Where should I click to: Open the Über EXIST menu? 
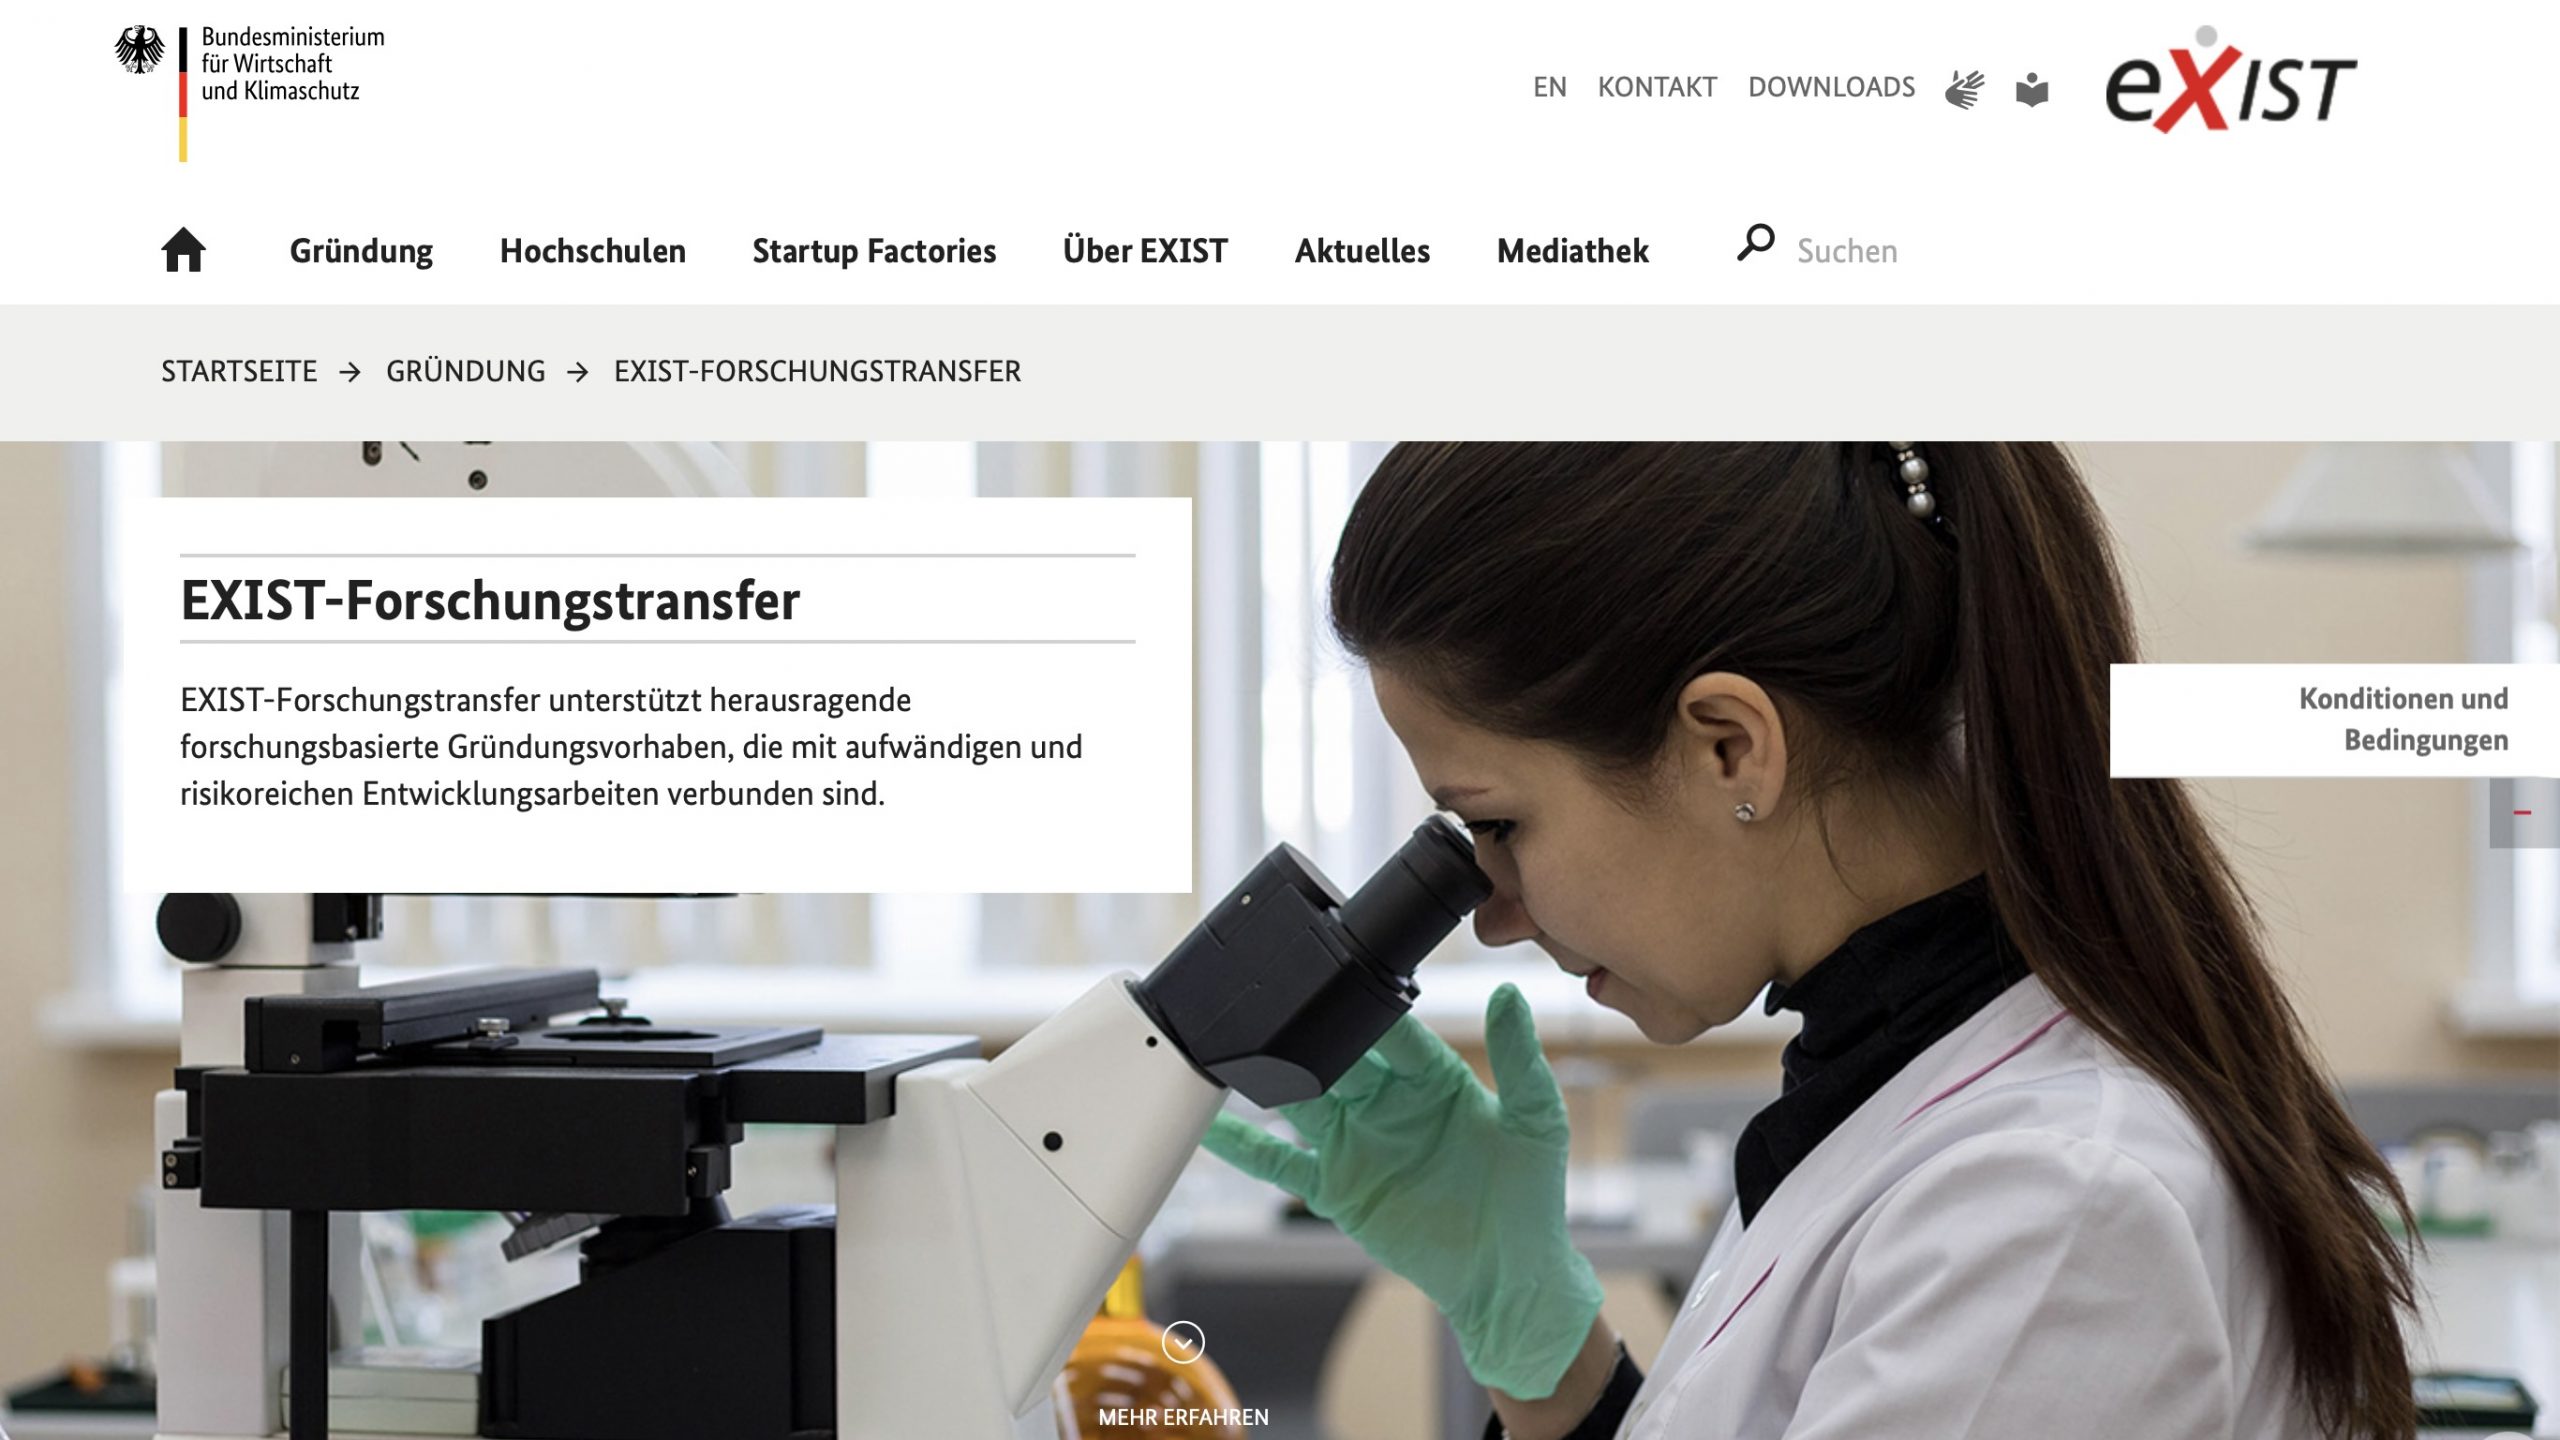[x=1145, y=250]
